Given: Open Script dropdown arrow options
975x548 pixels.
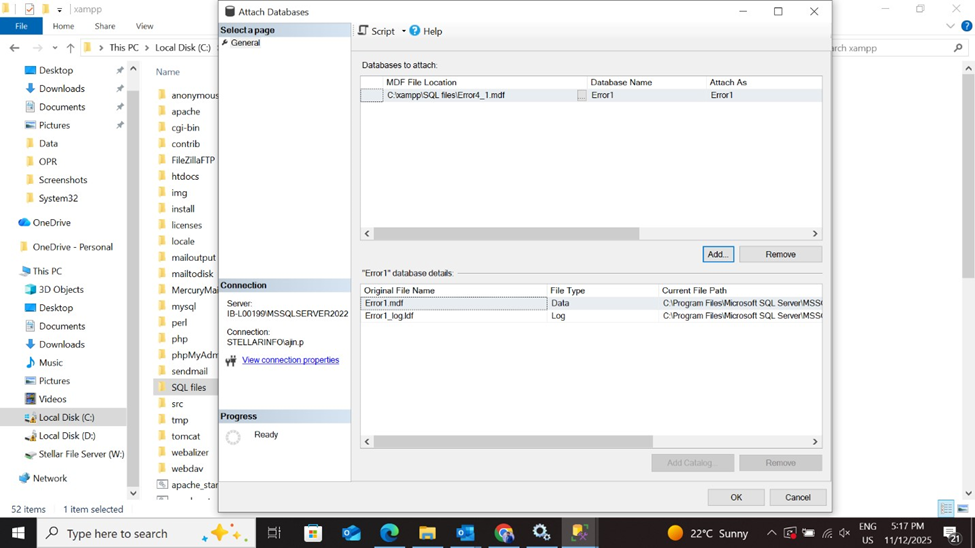Looking at the screenshot, I should pyautogui.click(x=404, y=31).
